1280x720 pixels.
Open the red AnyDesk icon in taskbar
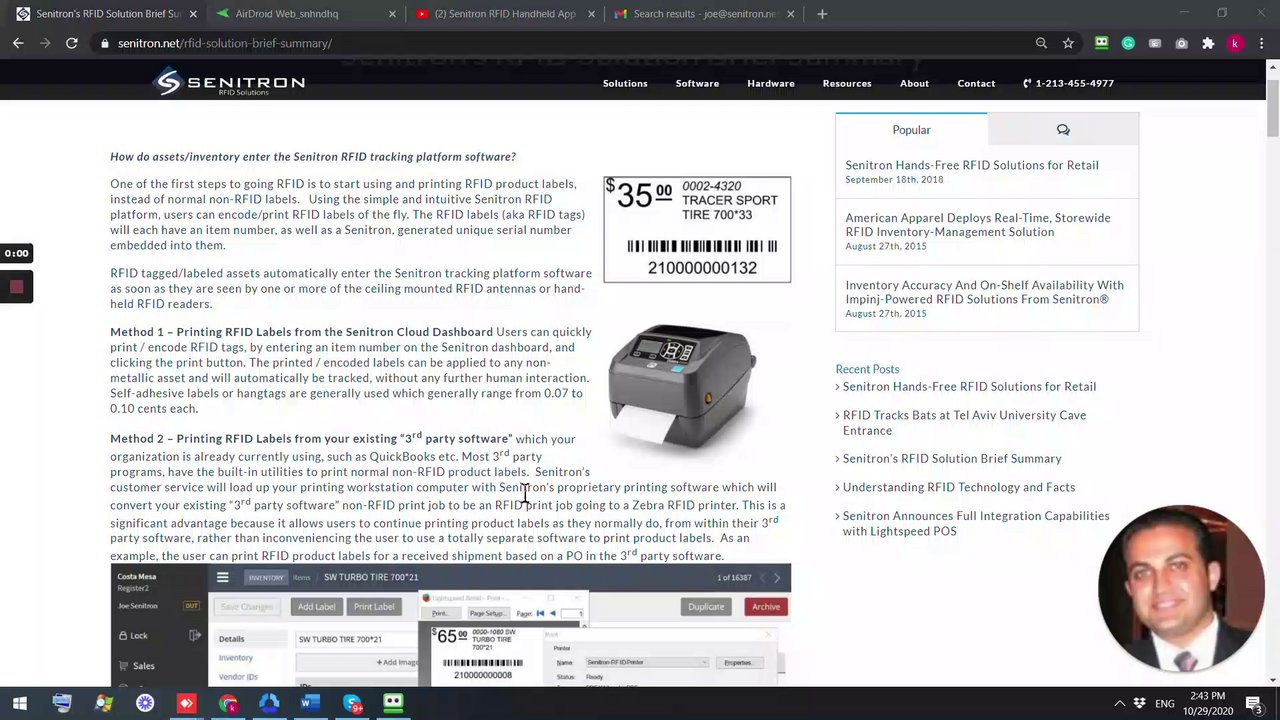point(186,703)
